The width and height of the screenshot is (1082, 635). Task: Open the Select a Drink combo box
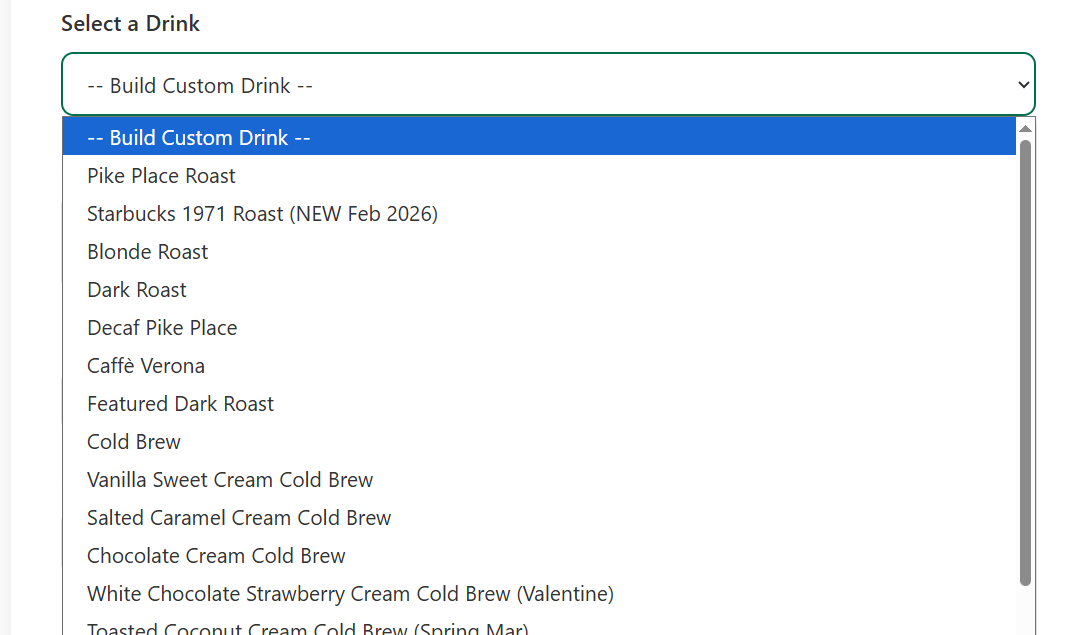click(x=548, y=85)
